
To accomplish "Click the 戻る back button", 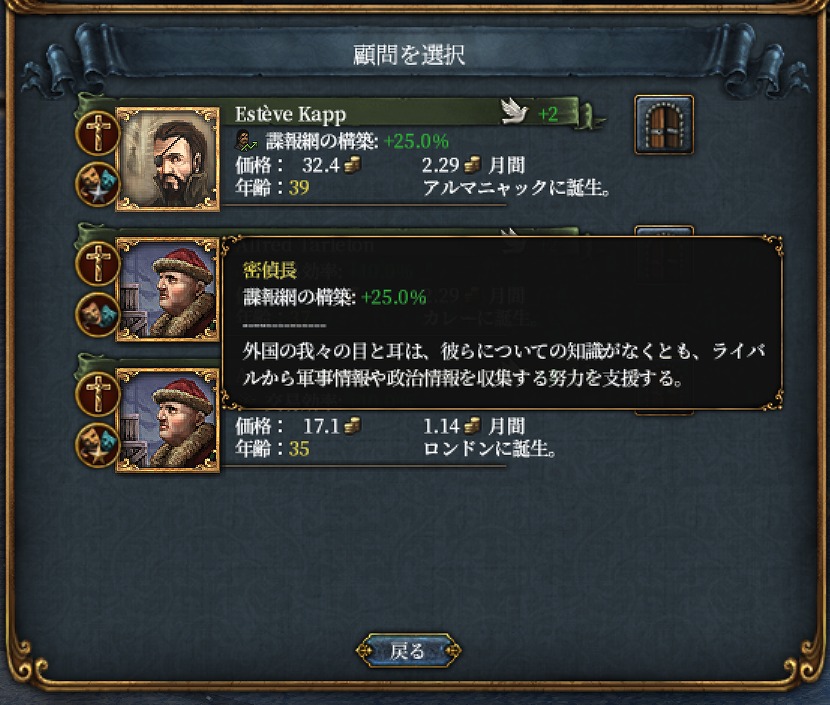I will coord(408,650).
